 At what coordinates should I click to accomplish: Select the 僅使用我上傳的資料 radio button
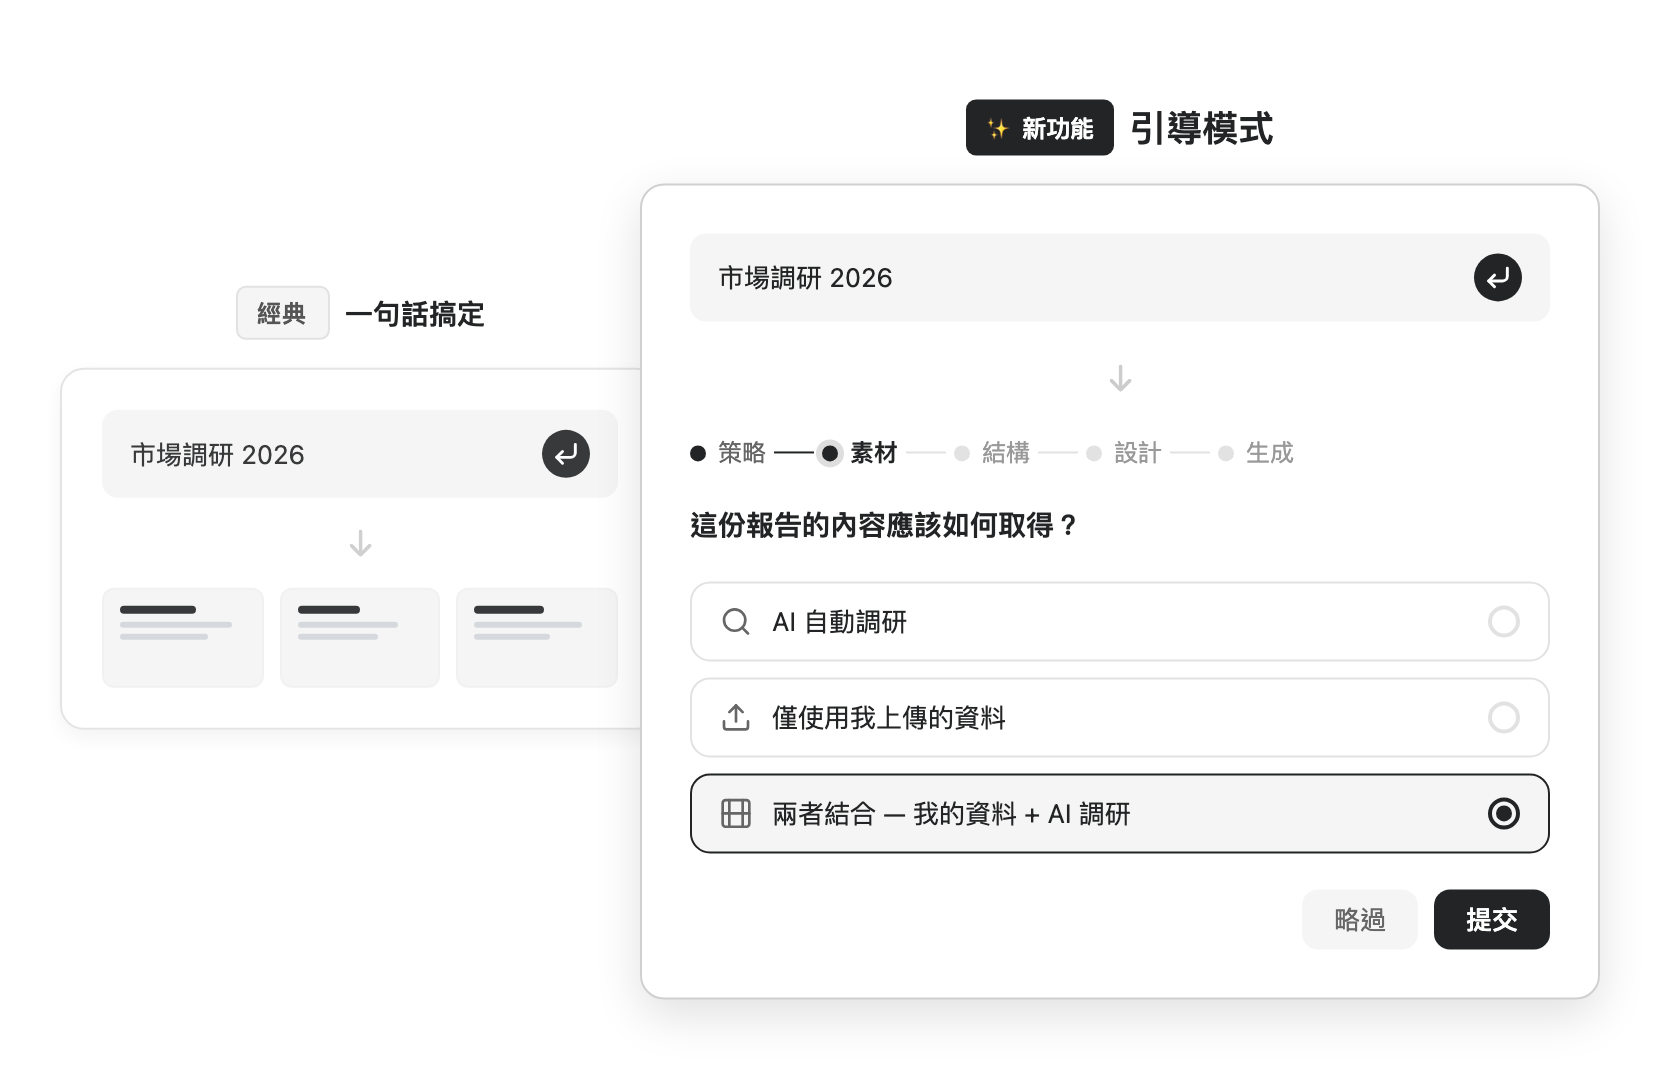pyautogui.click(x=1503, y=718)
